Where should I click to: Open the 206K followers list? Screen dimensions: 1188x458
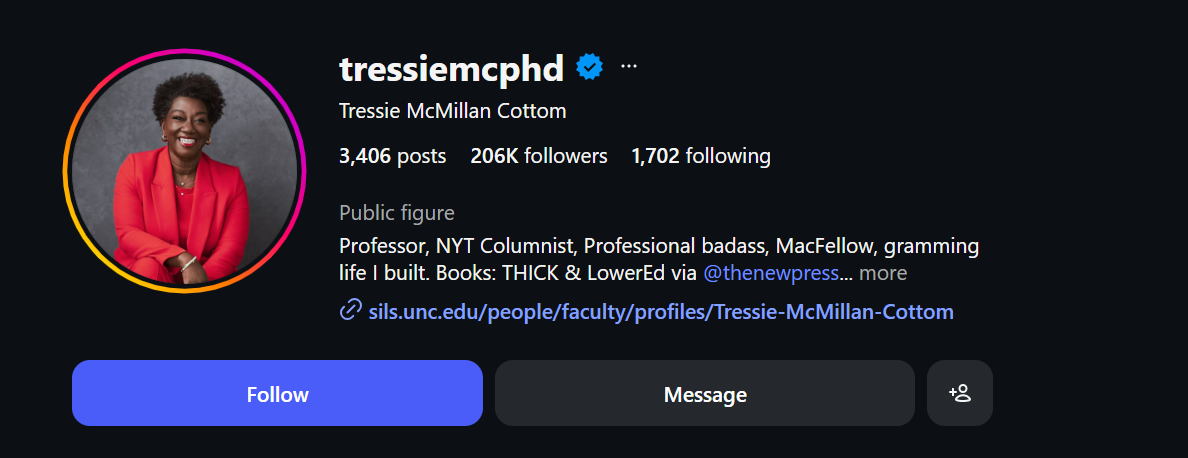coord(538,156)
